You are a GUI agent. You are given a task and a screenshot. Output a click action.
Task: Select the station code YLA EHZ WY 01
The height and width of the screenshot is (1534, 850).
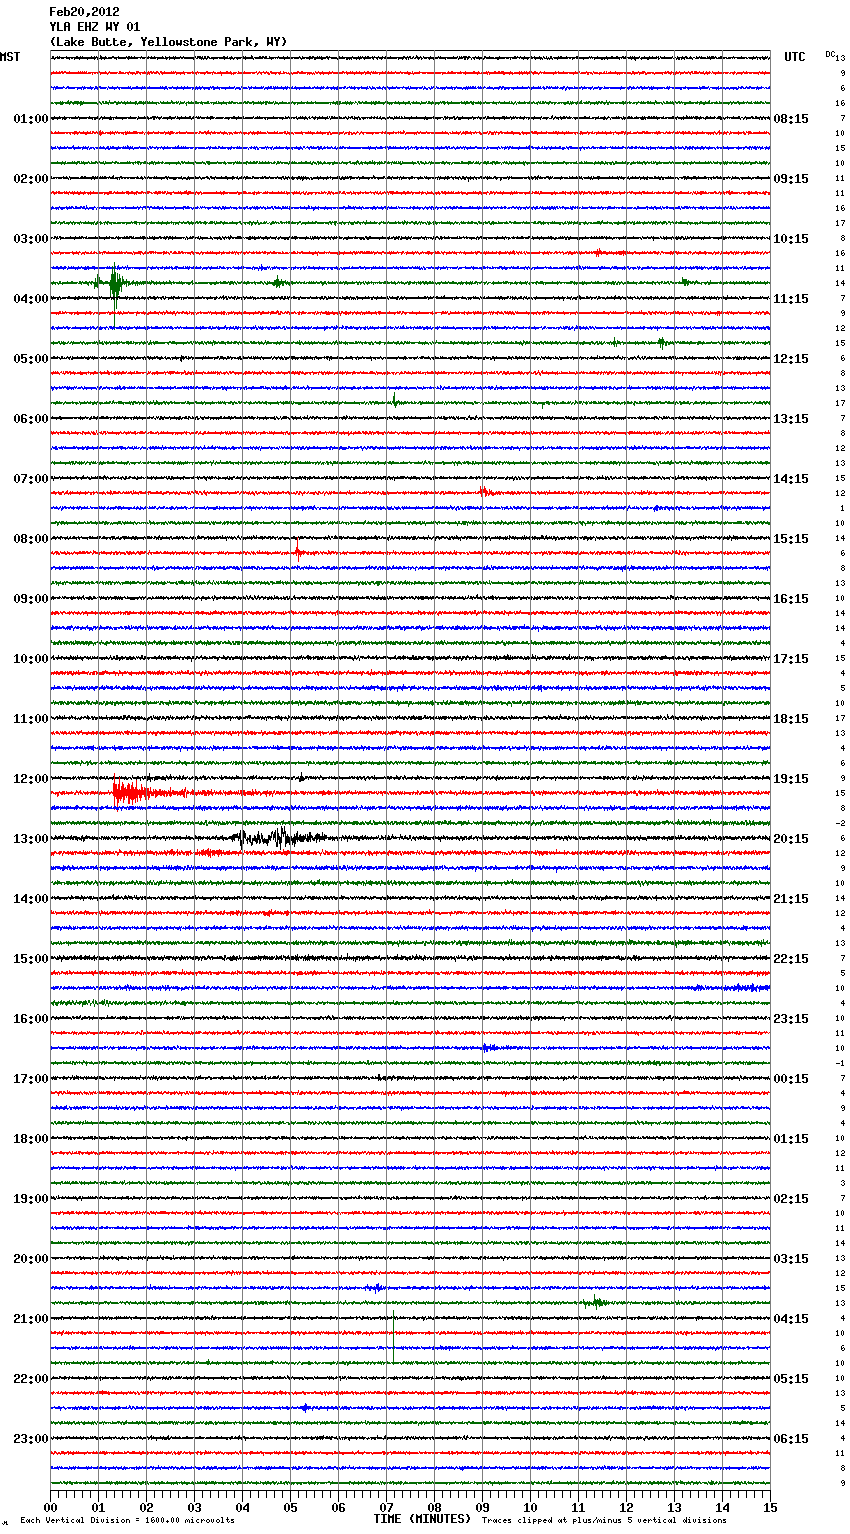click(95, 27)
